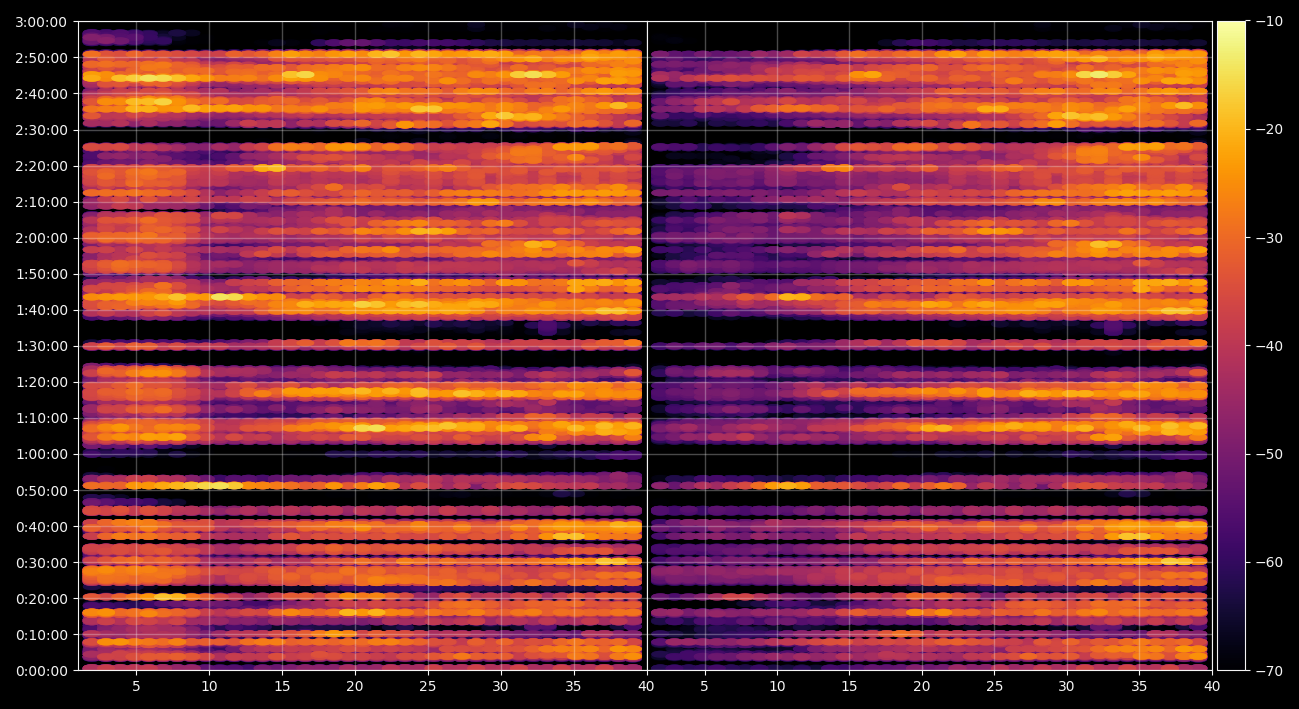Click x-axis label 25 under left heatmap
The height and width of the screenshot is (709, 1299).
pyautogui.click(x=428, y=687)
